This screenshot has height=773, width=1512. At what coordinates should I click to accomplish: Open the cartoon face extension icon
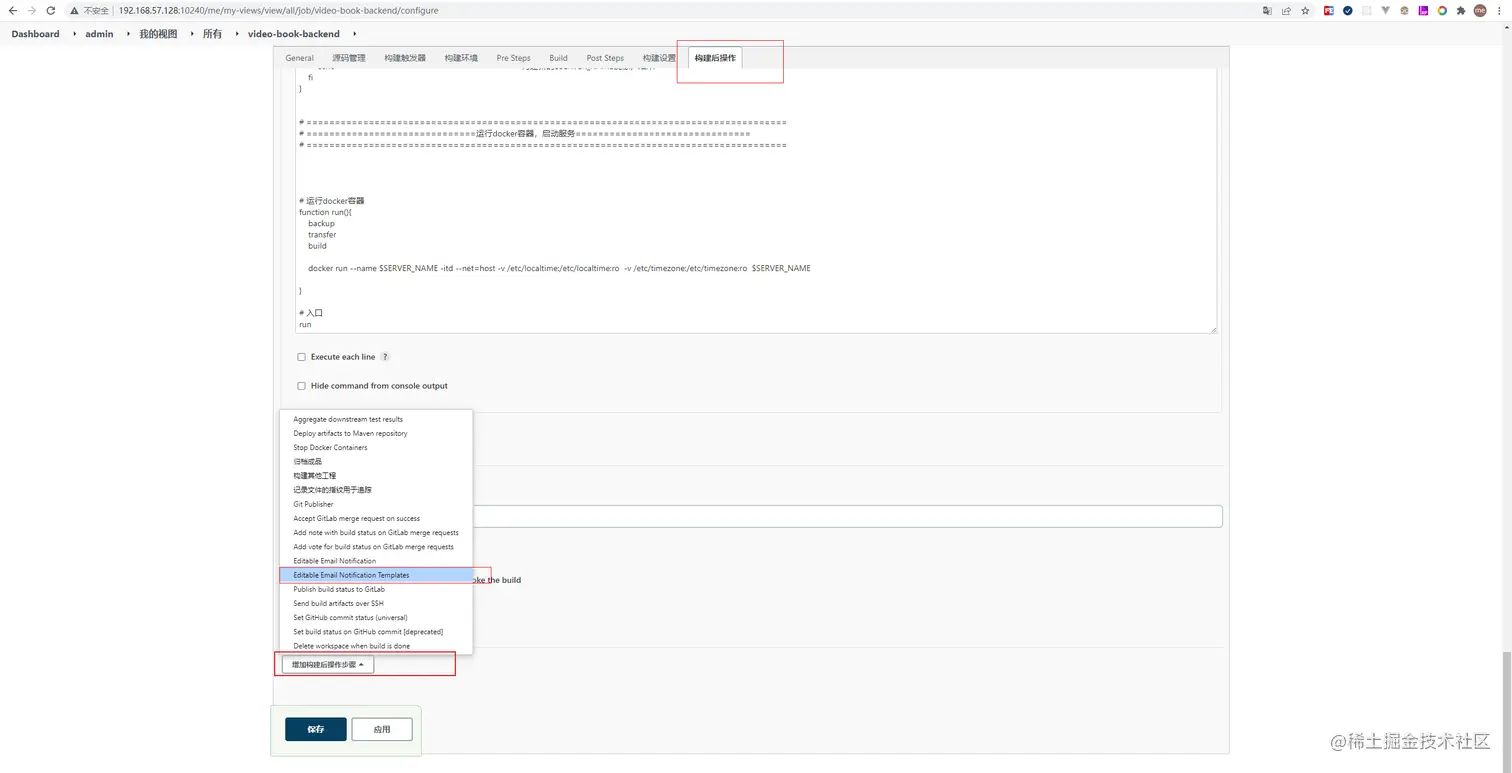click(1405, 10)
